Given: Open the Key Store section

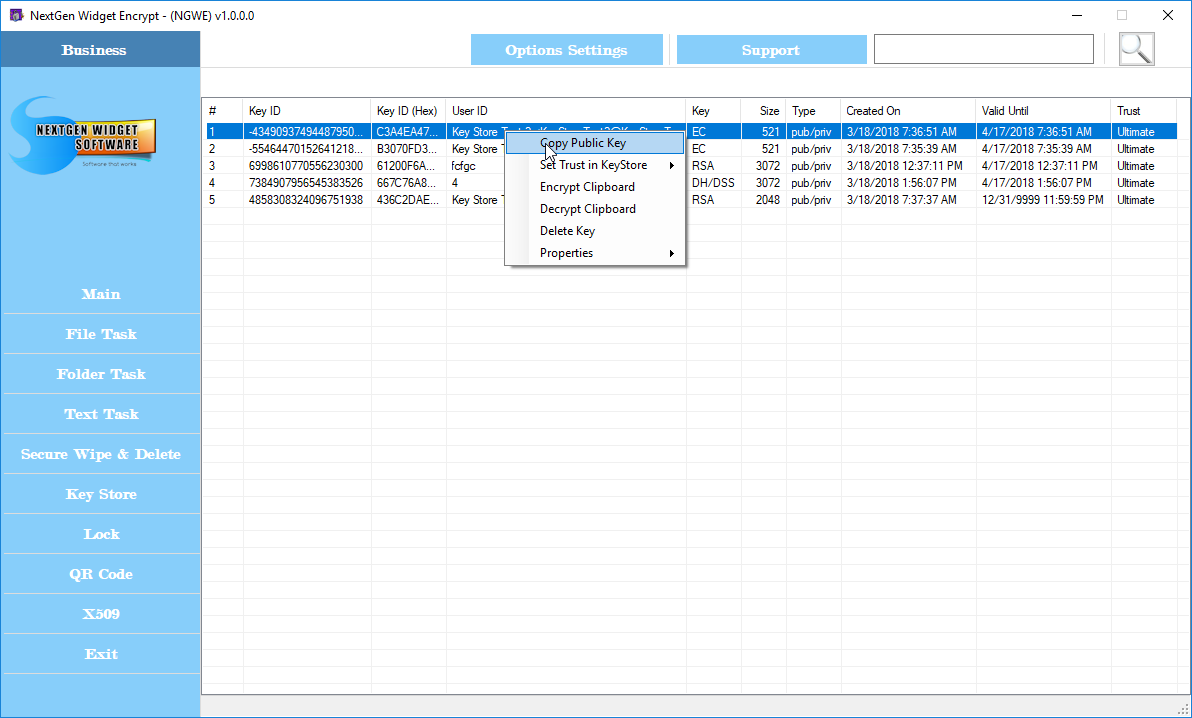Looking at the screenshot, I should coord(101,494).
